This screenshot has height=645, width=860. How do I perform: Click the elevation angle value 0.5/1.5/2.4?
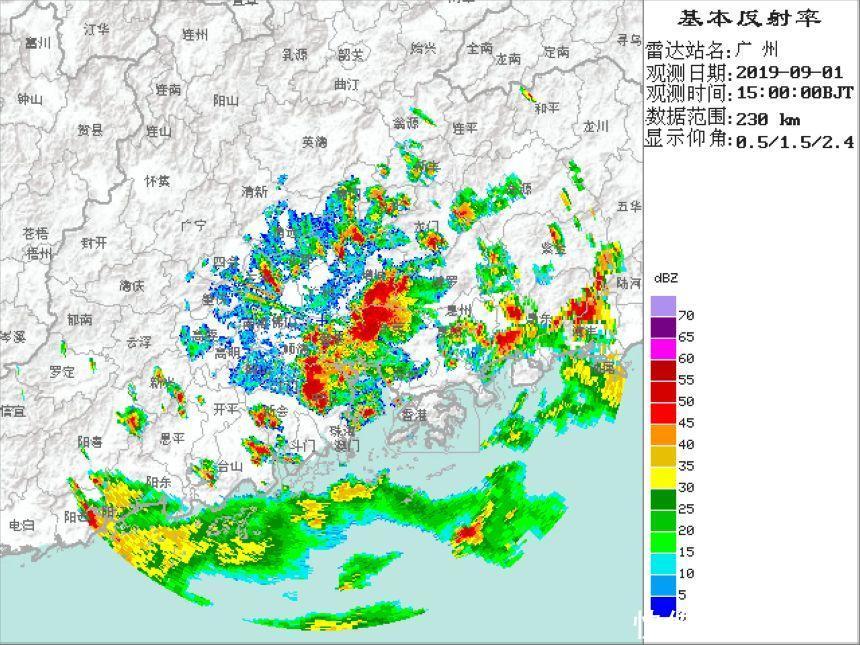click(795, 142)
